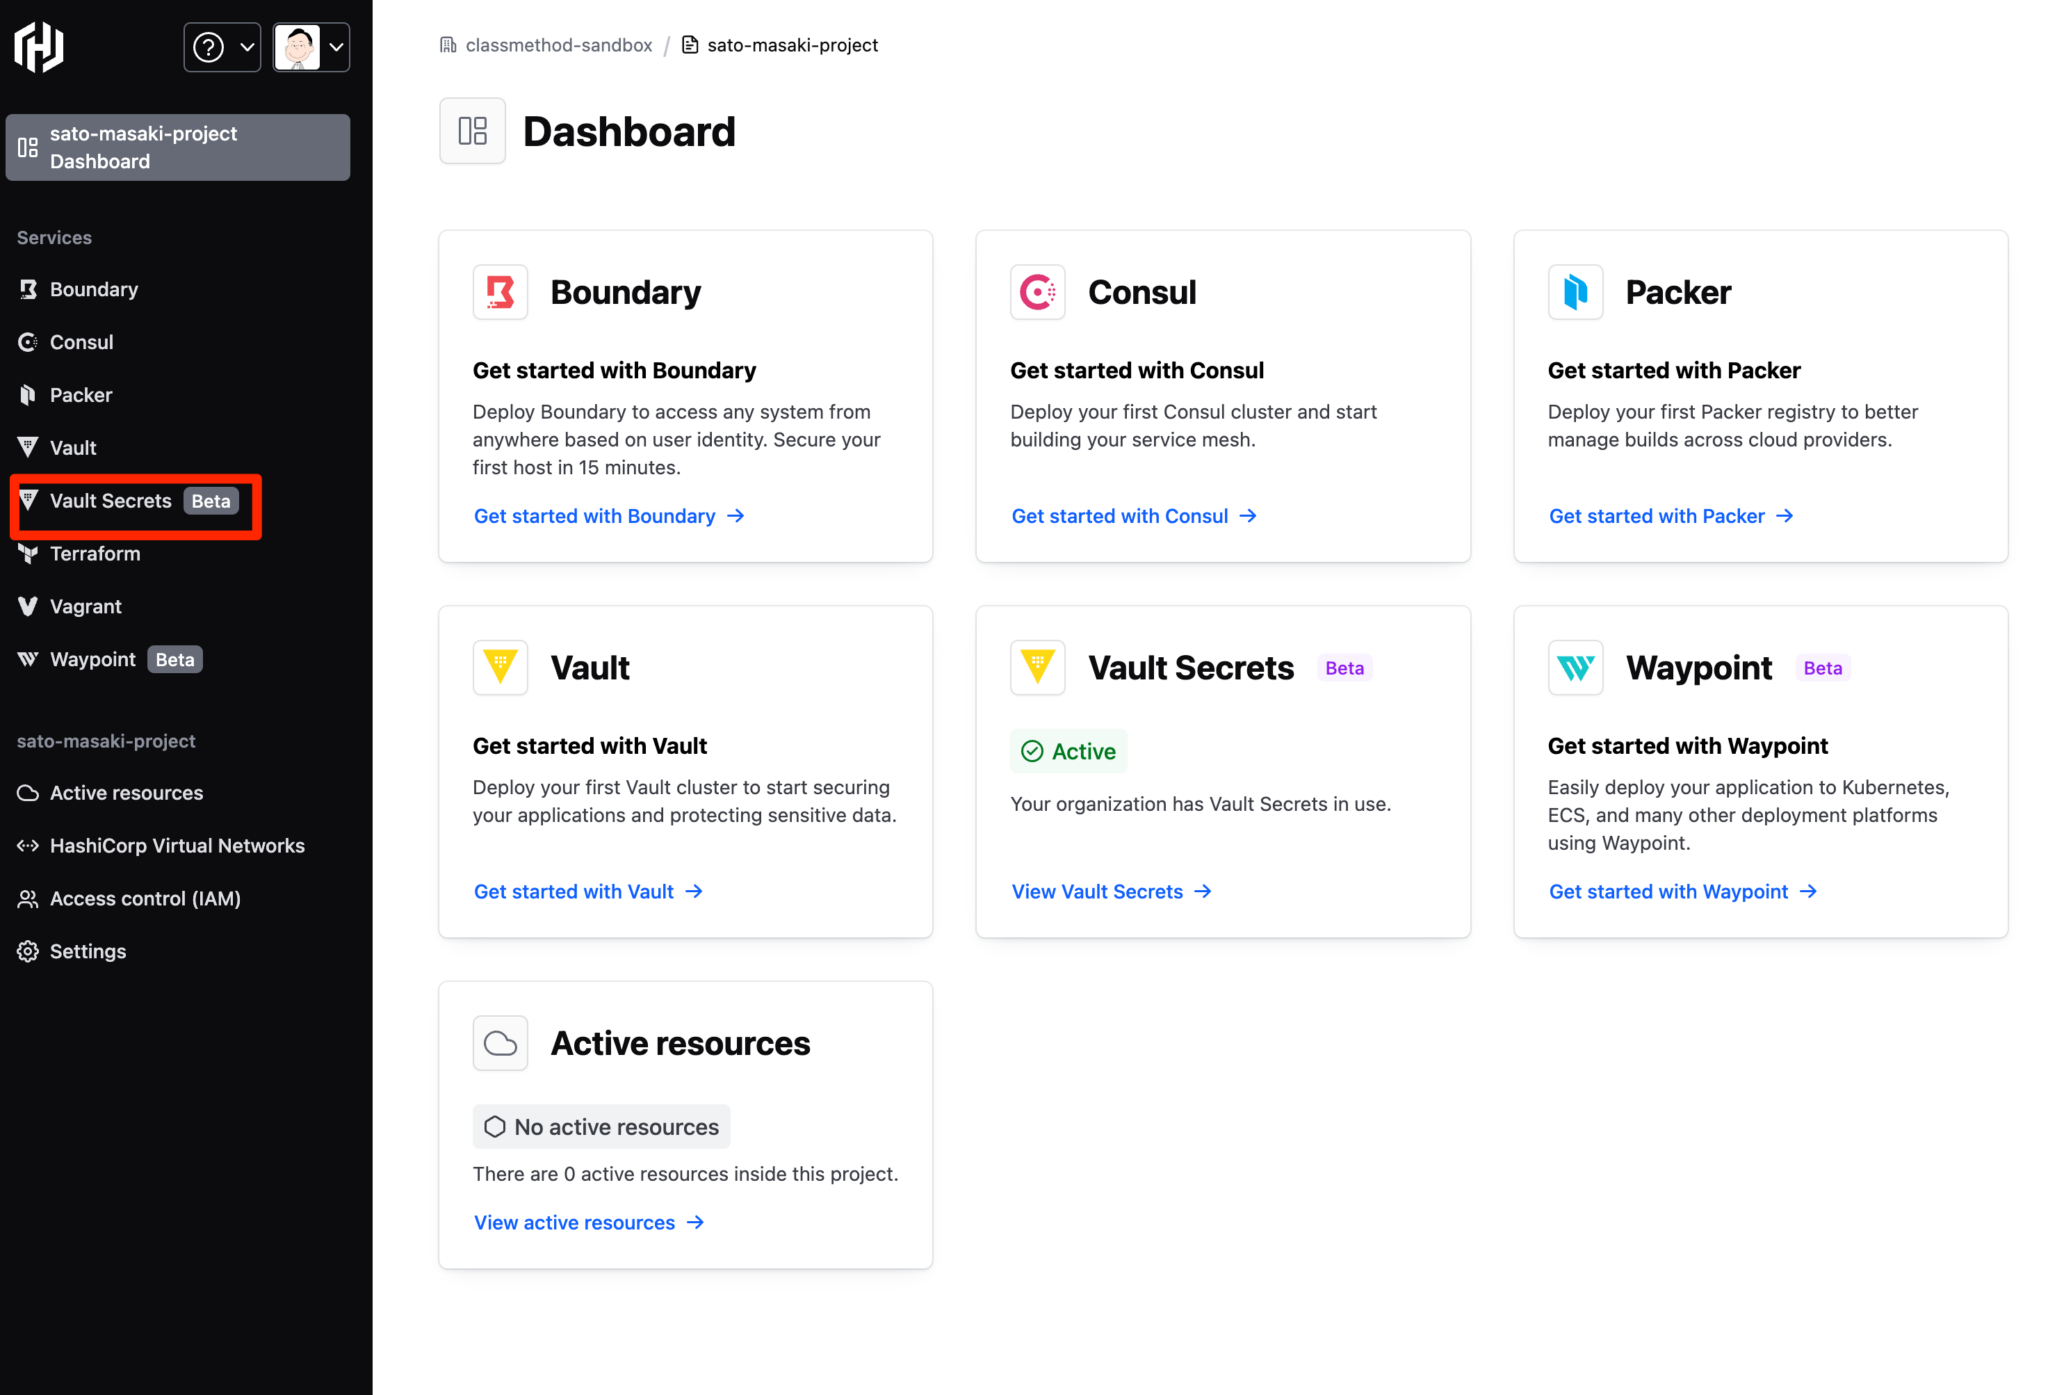Click the View Vault Secrets link

pyautogui.click(x=1097, y=891)
